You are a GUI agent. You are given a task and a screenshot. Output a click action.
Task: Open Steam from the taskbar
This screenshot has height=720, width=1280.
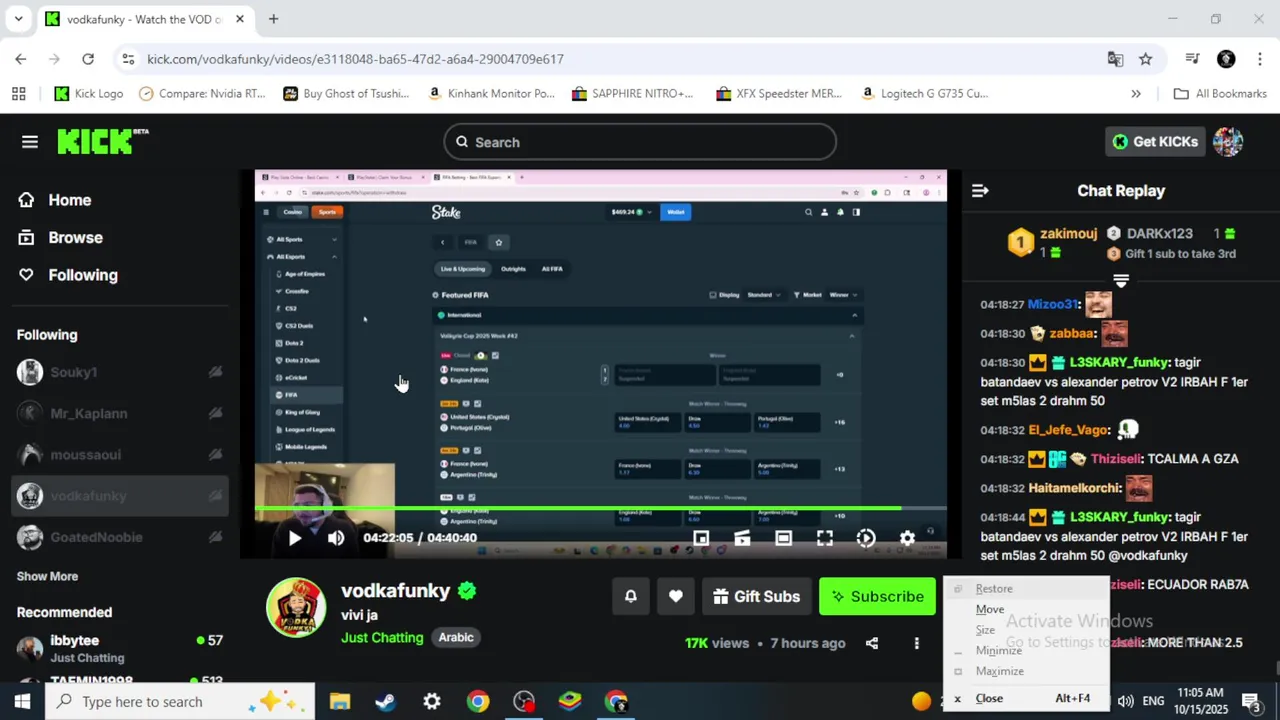pyautogui.click(x=385, y=702)
